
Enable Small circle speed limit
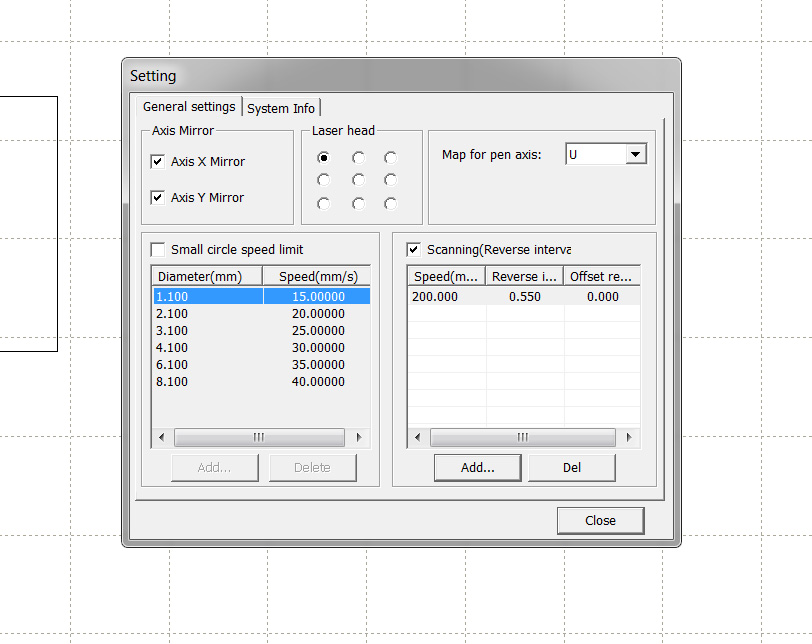157,250
